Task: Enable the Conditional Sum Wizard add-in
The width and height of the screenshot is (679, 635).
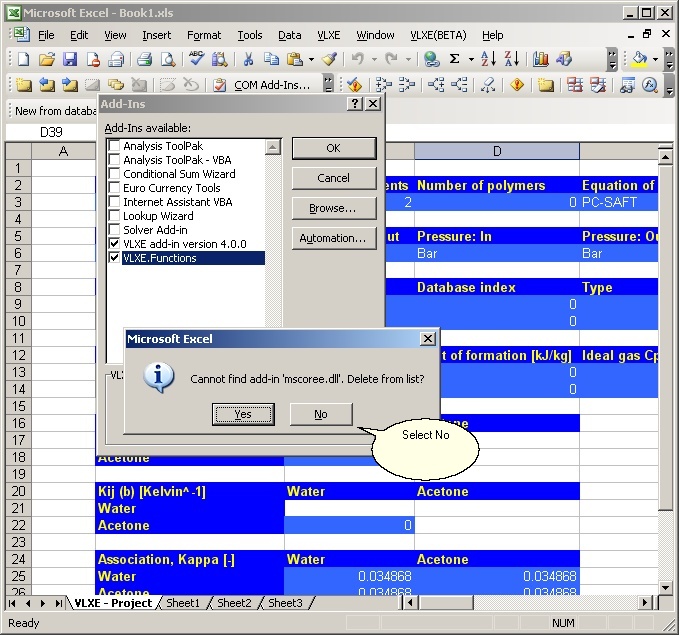Action: click(114, 174)
